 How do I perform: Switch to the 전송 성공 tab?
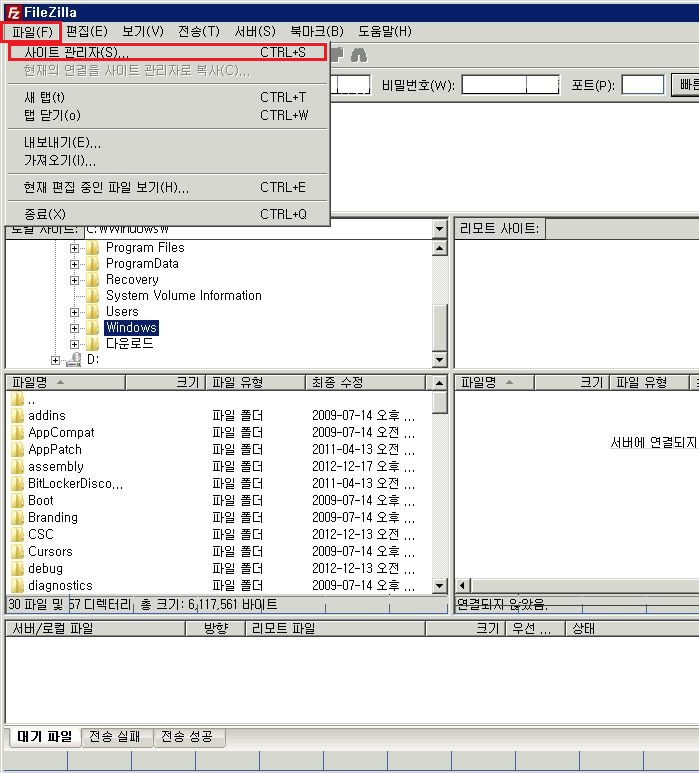coord(190,737)
